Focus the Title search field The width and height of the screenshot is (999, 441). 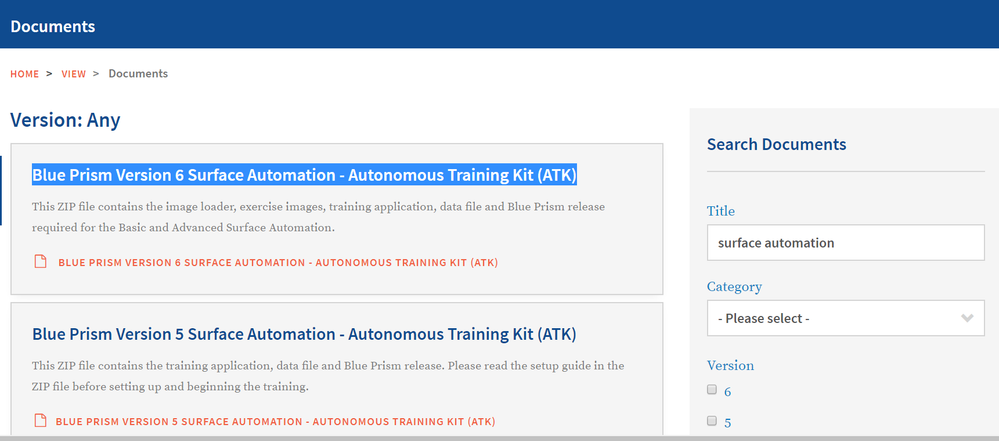pyautogui.click(x=845, y=242)
